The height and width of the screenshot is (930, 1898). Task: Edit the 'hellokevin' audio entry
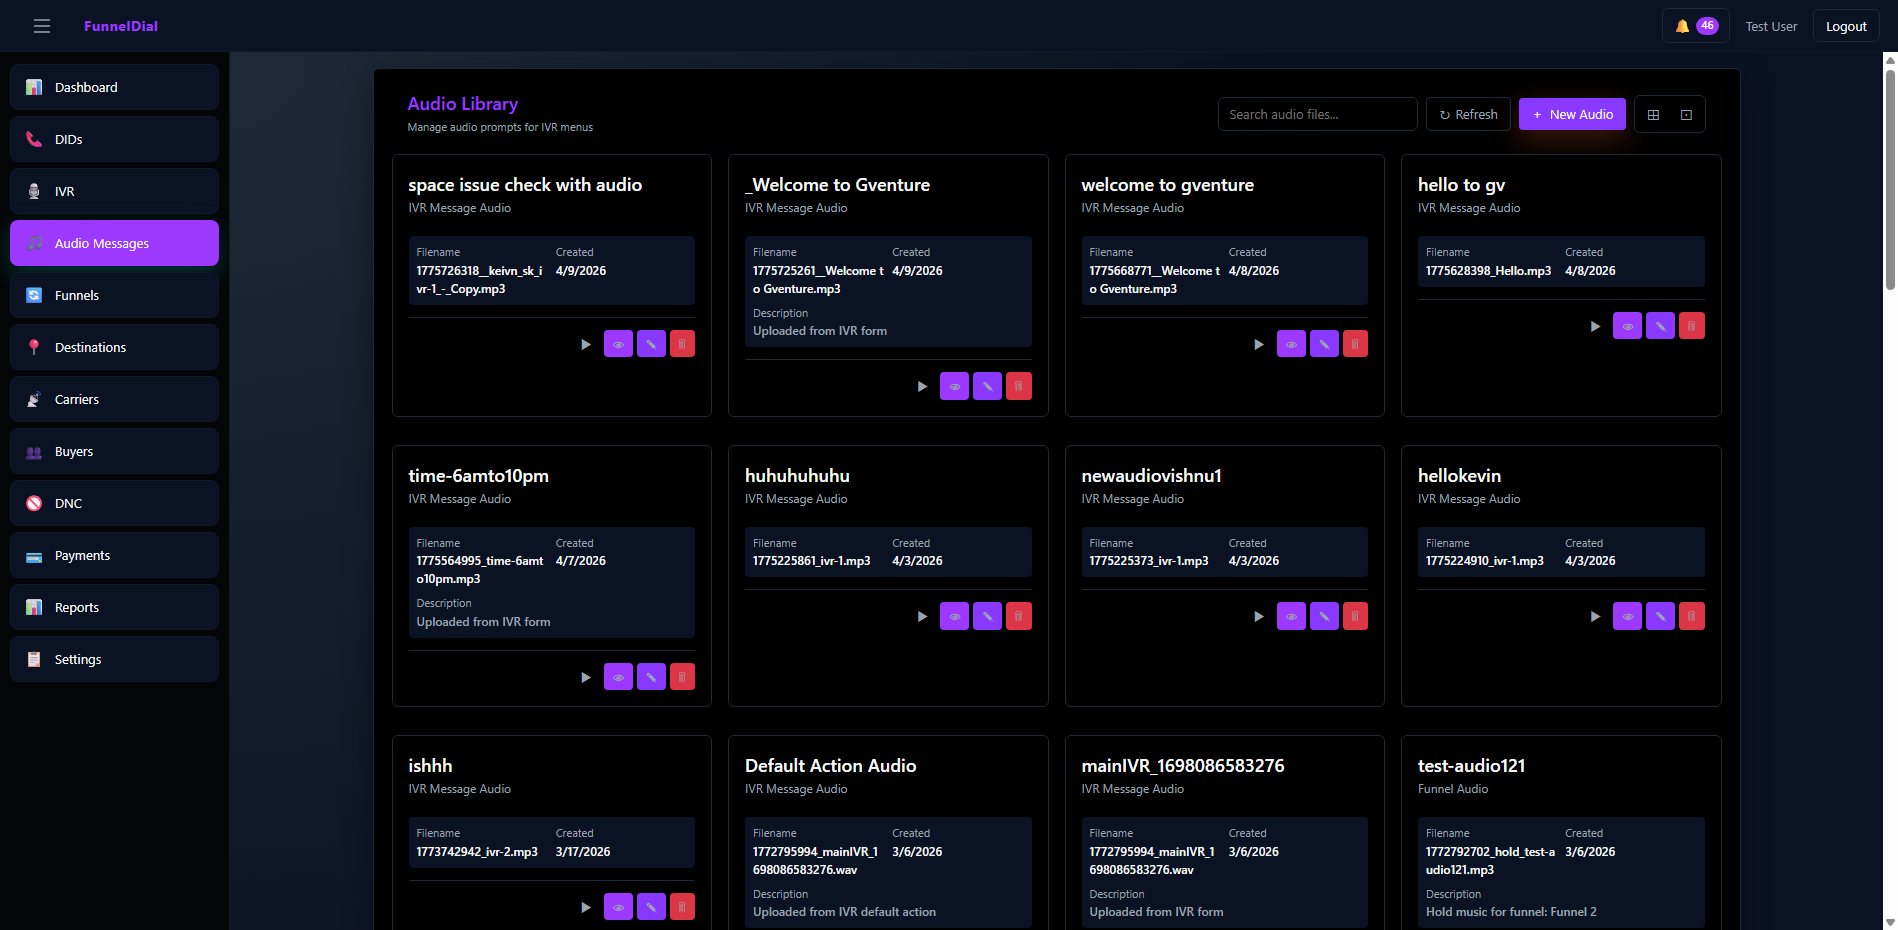1659,616
